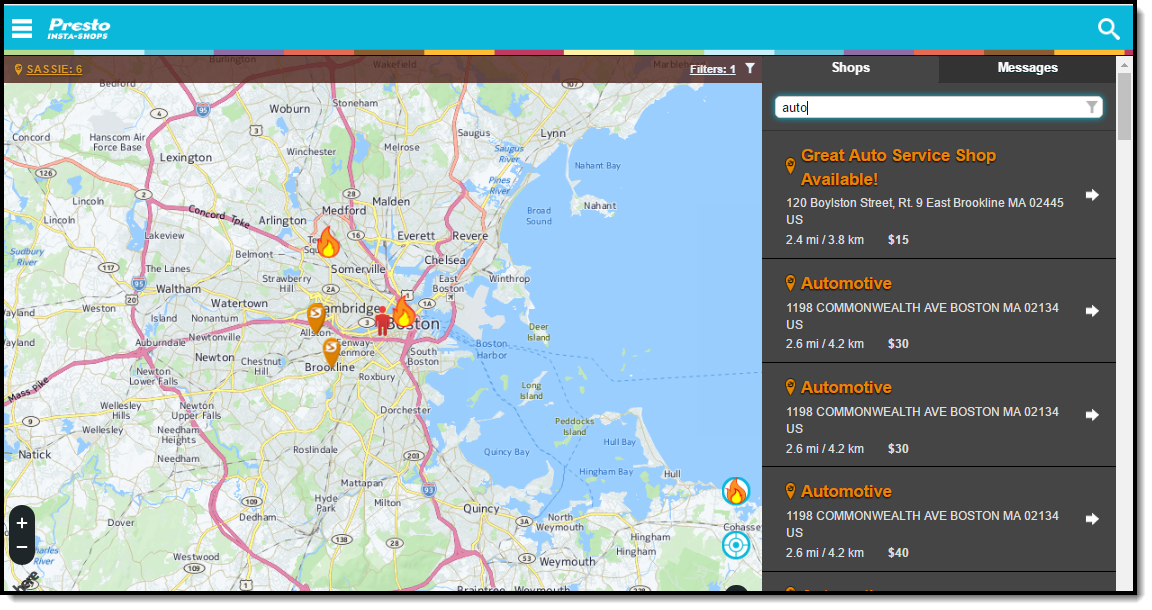Zoom out the map with minus button

pos(22,548)
